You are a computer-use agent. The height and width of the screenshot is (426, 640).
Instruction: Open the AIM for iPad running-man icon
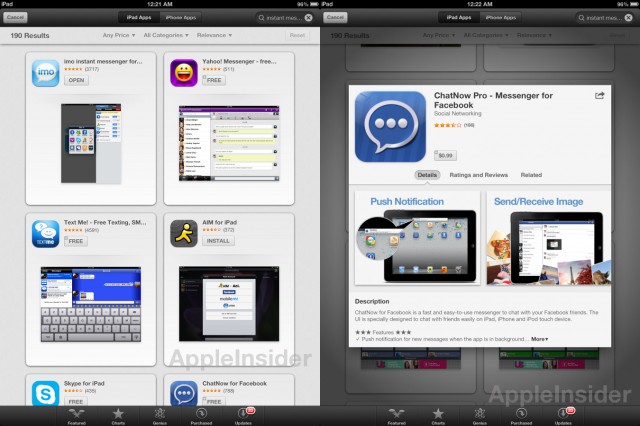(x=184, y=234)
